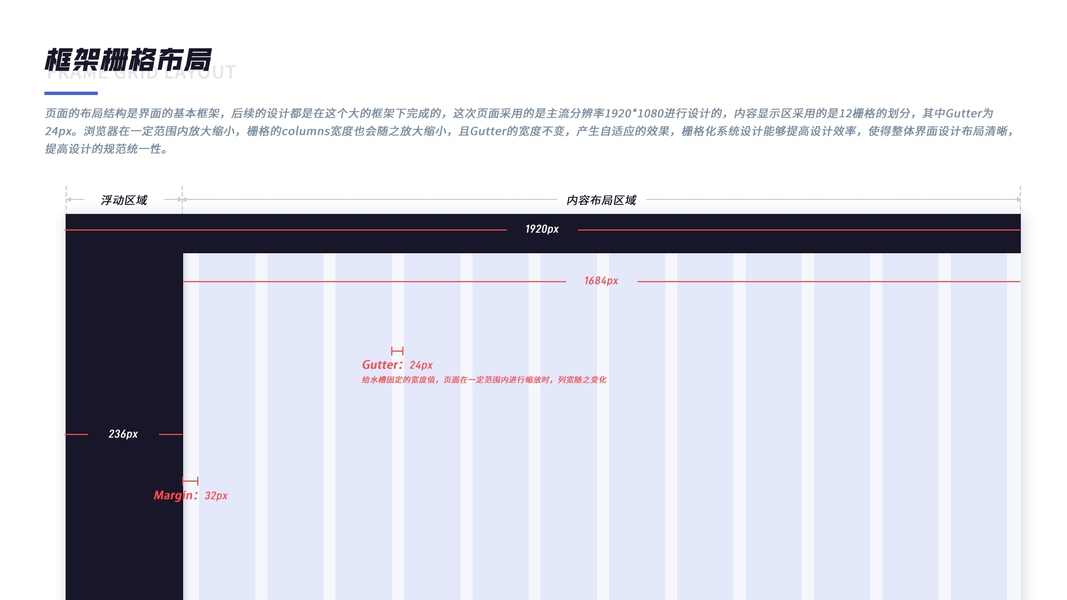Image resolution: width=1067 pixels, height=600 pixels.
Task: Click the gutter width bracket marker
Action: [397, 351]
